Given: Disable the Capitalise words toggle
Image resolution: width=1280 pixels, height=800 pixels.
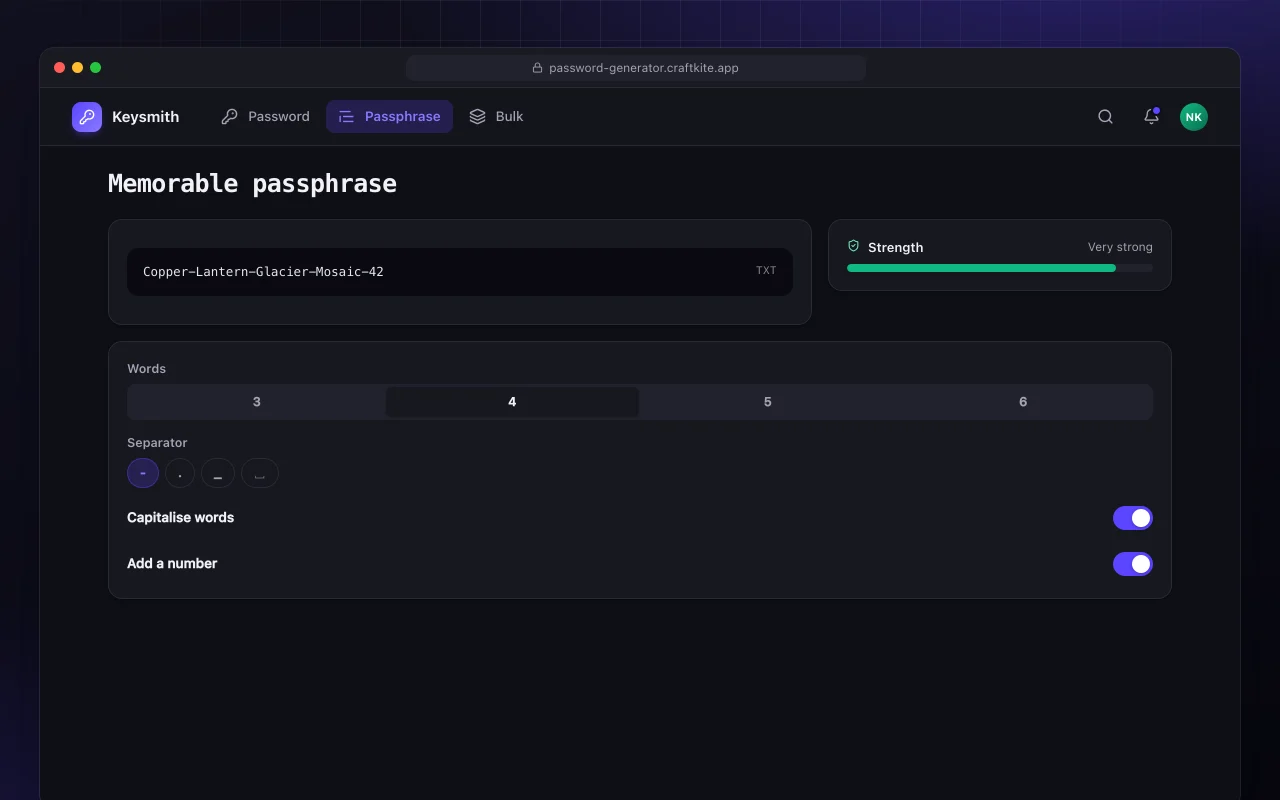Looking at the screenshot, I should (1133, 518).
